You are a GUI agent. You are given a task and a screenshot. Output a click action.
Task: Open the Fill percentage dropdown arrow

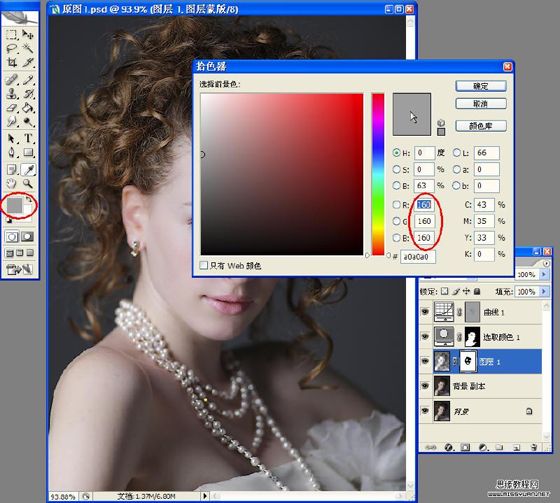pos(544,292)
